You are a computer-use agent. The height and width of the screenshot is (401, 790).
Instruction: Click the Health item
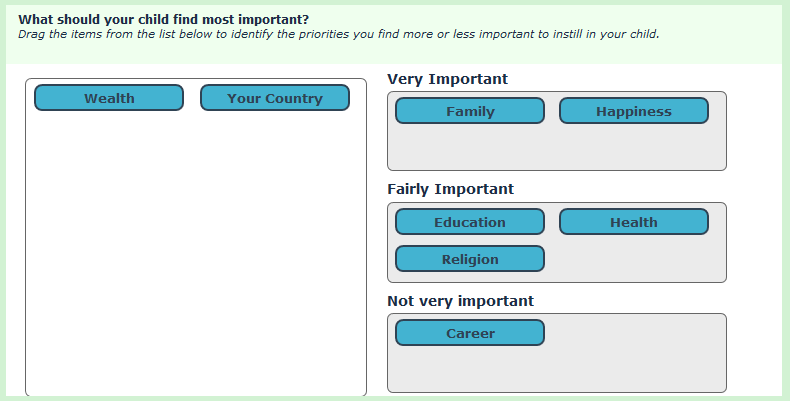tap(634, 222)
